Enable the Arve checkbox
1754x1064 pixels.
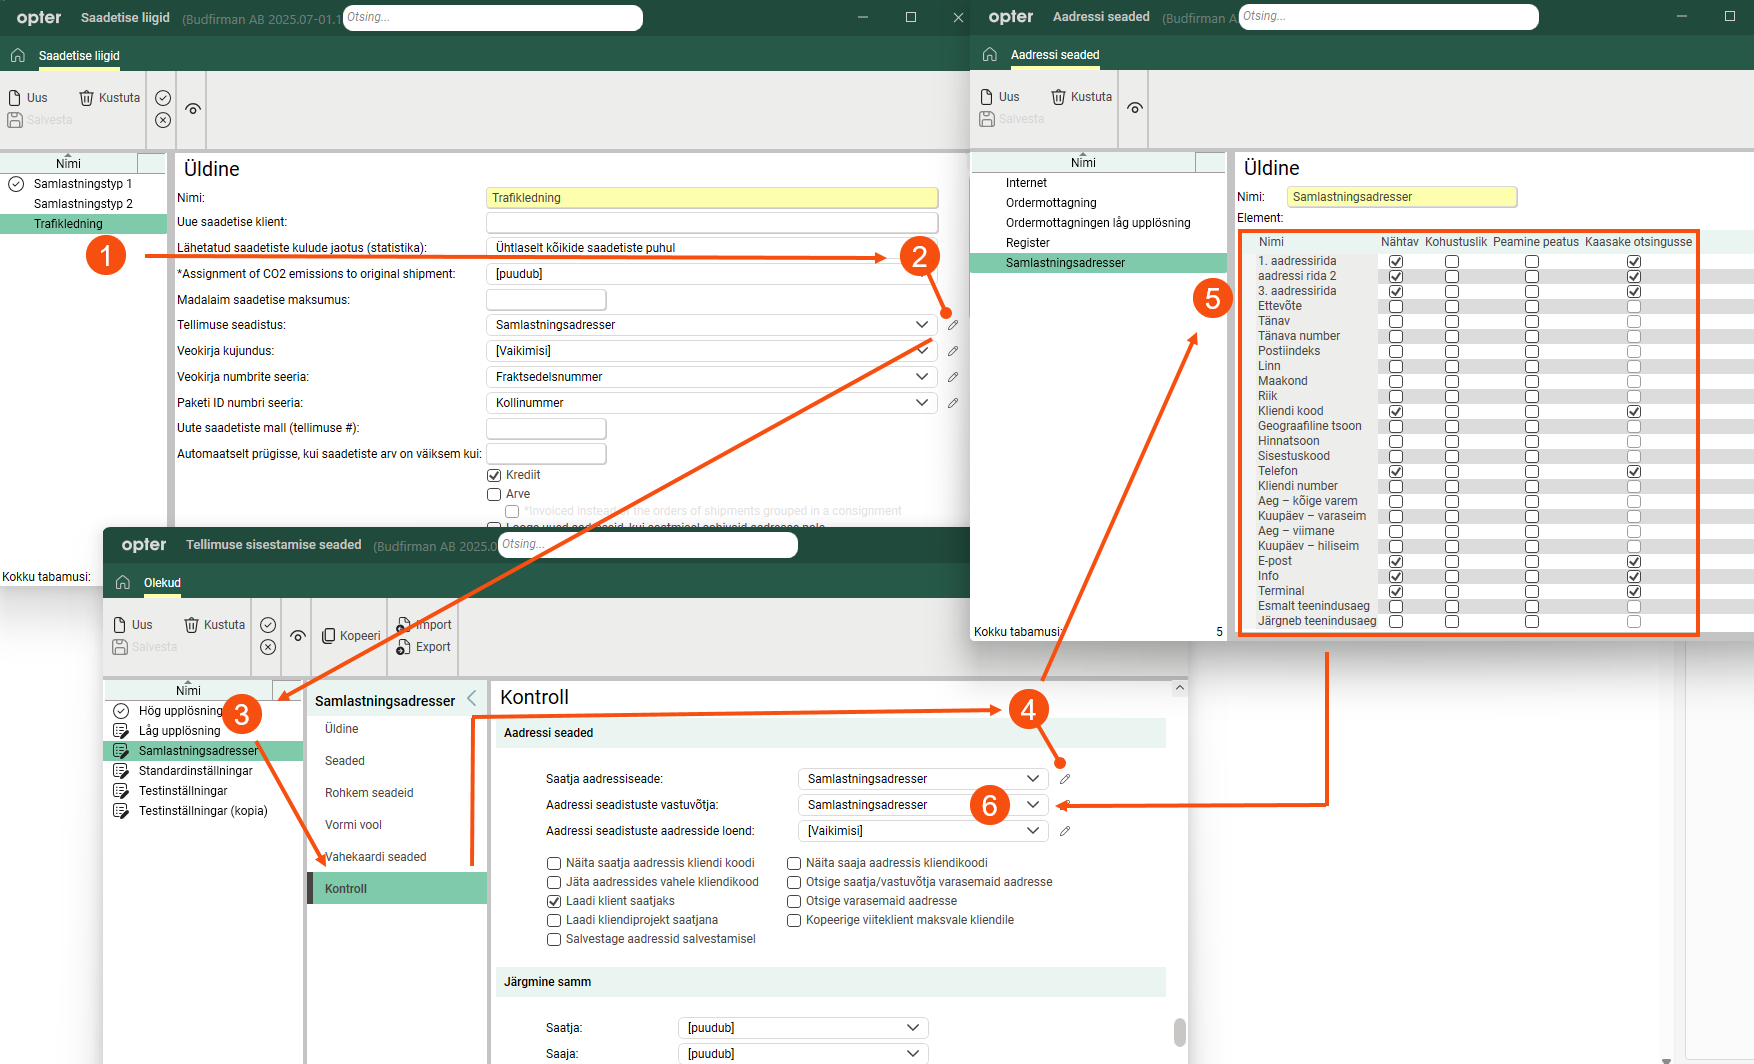(x=494, y=494)
